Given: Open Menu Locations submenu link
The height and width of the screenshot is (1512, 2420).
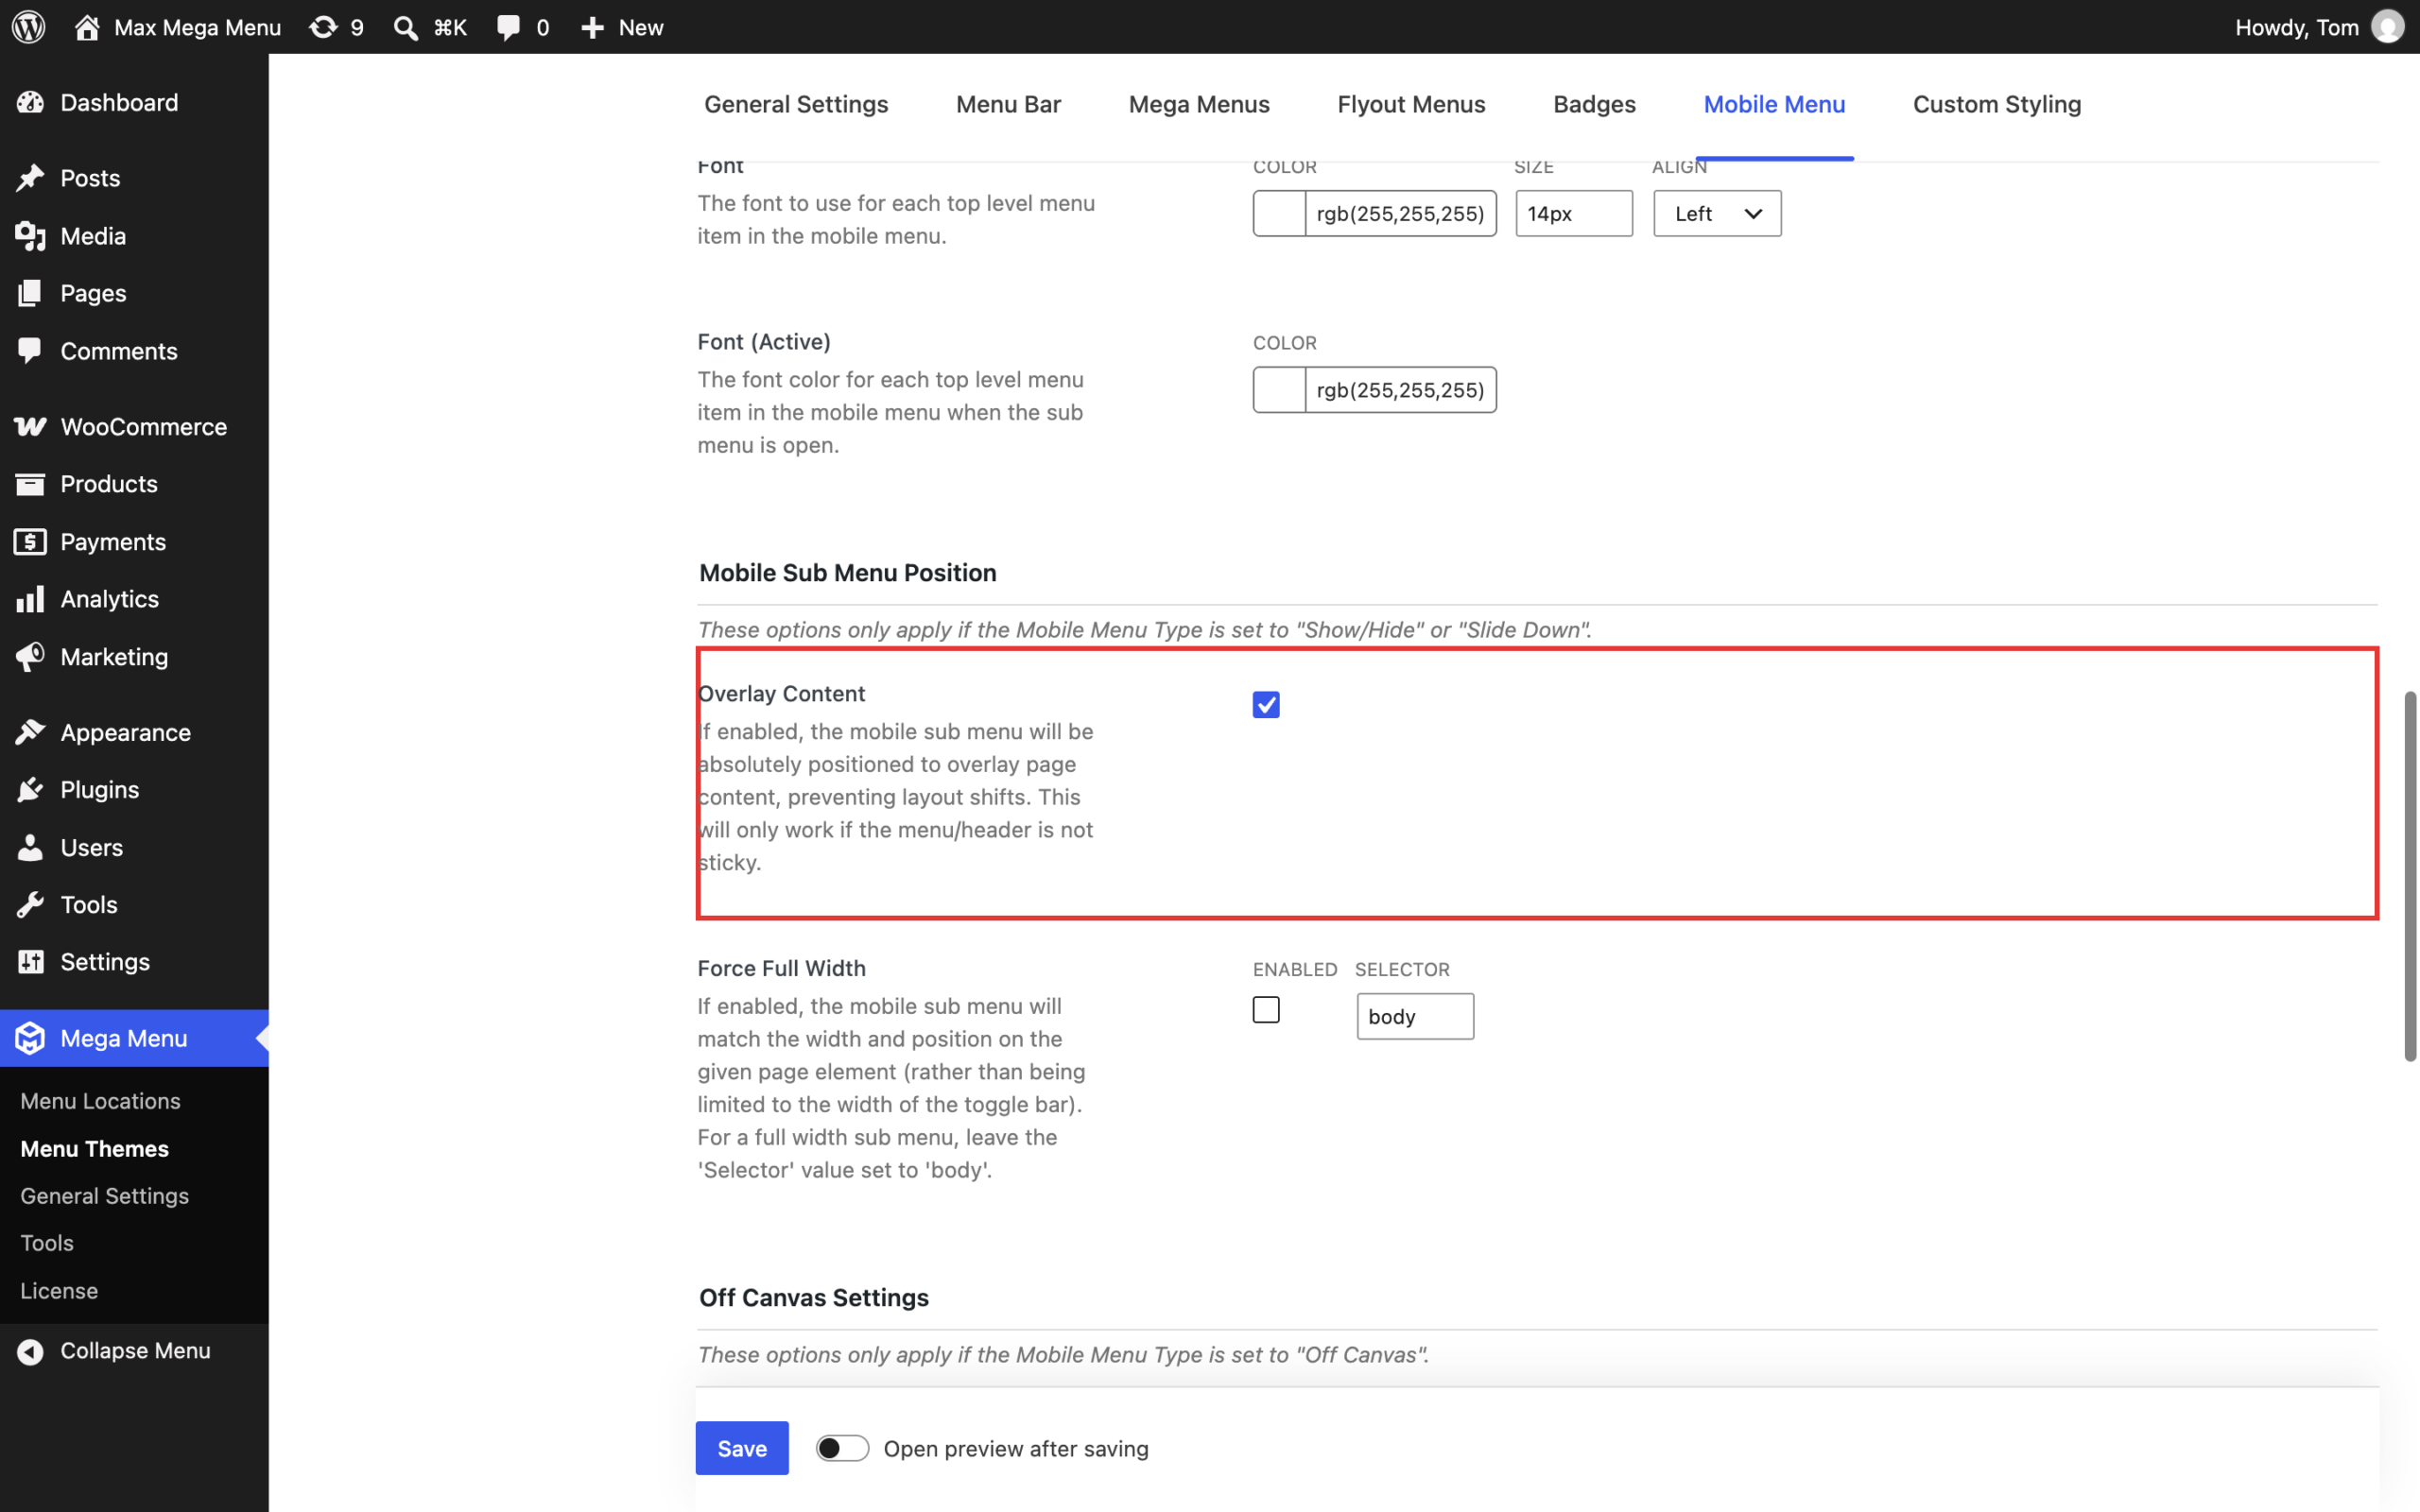Looking at the screenshot, I should [x=100, y=1101].
